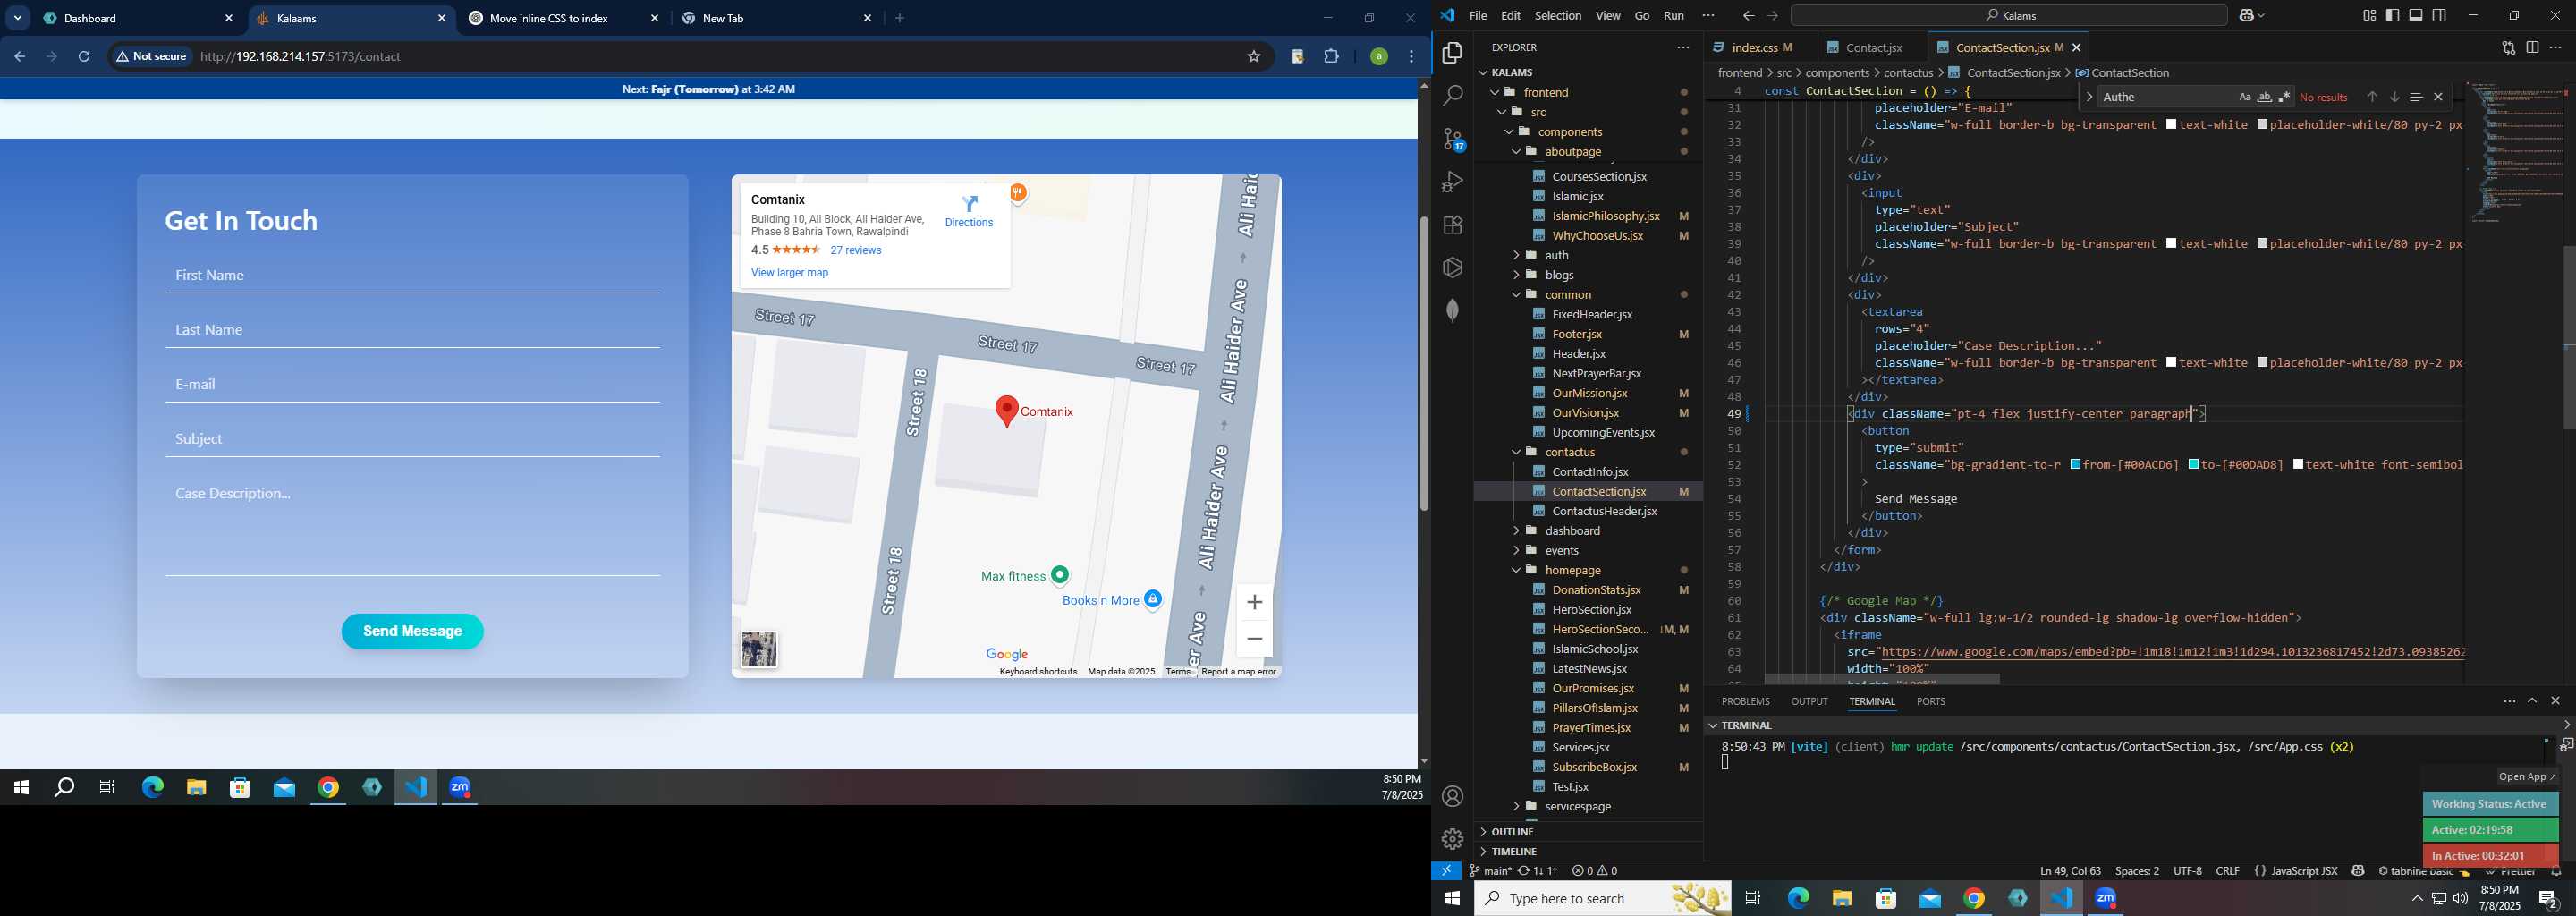This screenshot has width=2576, height=916.
Task: Open the File menu in VS Code
Action: click(1478, 16)
